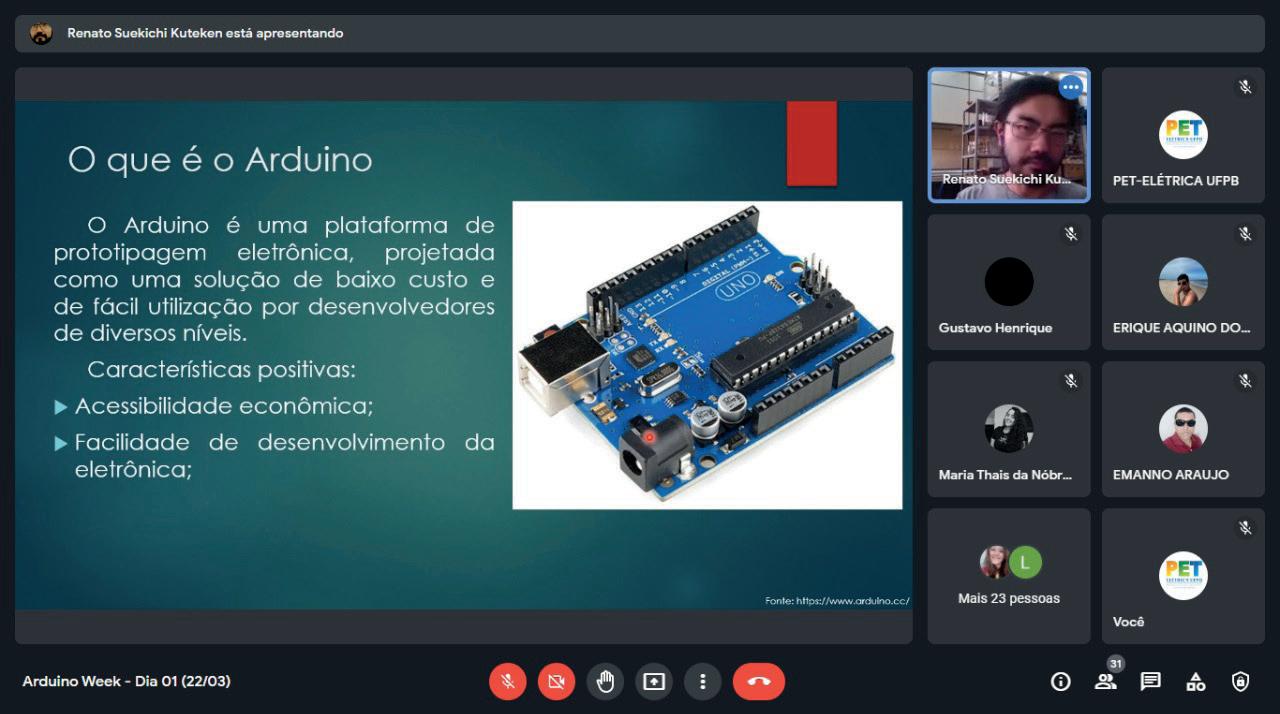
Task: Hang up with the red leave call button
Action: tap(759, 682)
